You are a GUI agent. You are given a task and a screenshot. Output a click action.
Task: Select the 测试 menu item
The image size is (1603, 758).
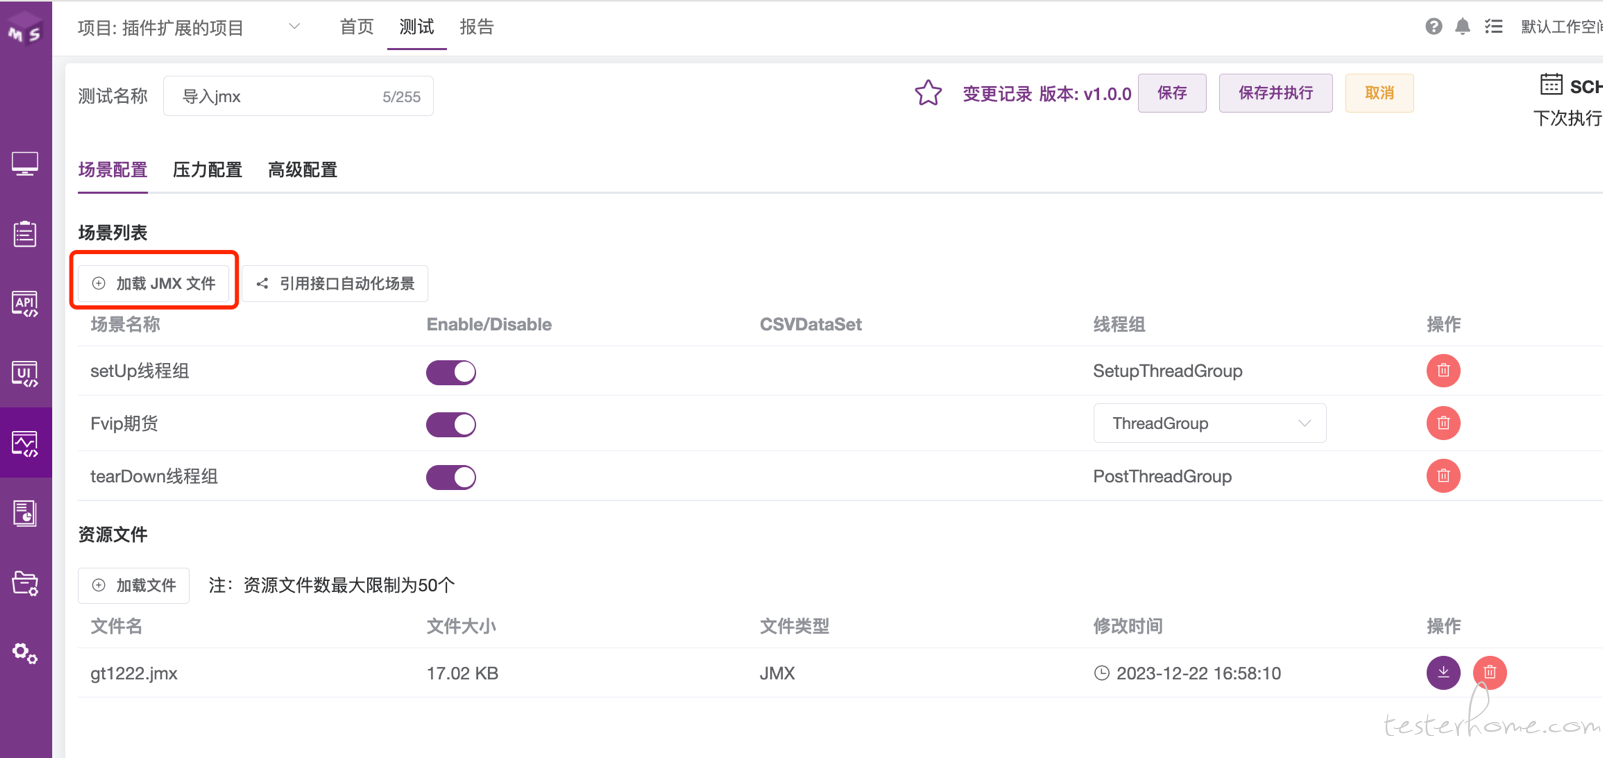coord(417,27)
